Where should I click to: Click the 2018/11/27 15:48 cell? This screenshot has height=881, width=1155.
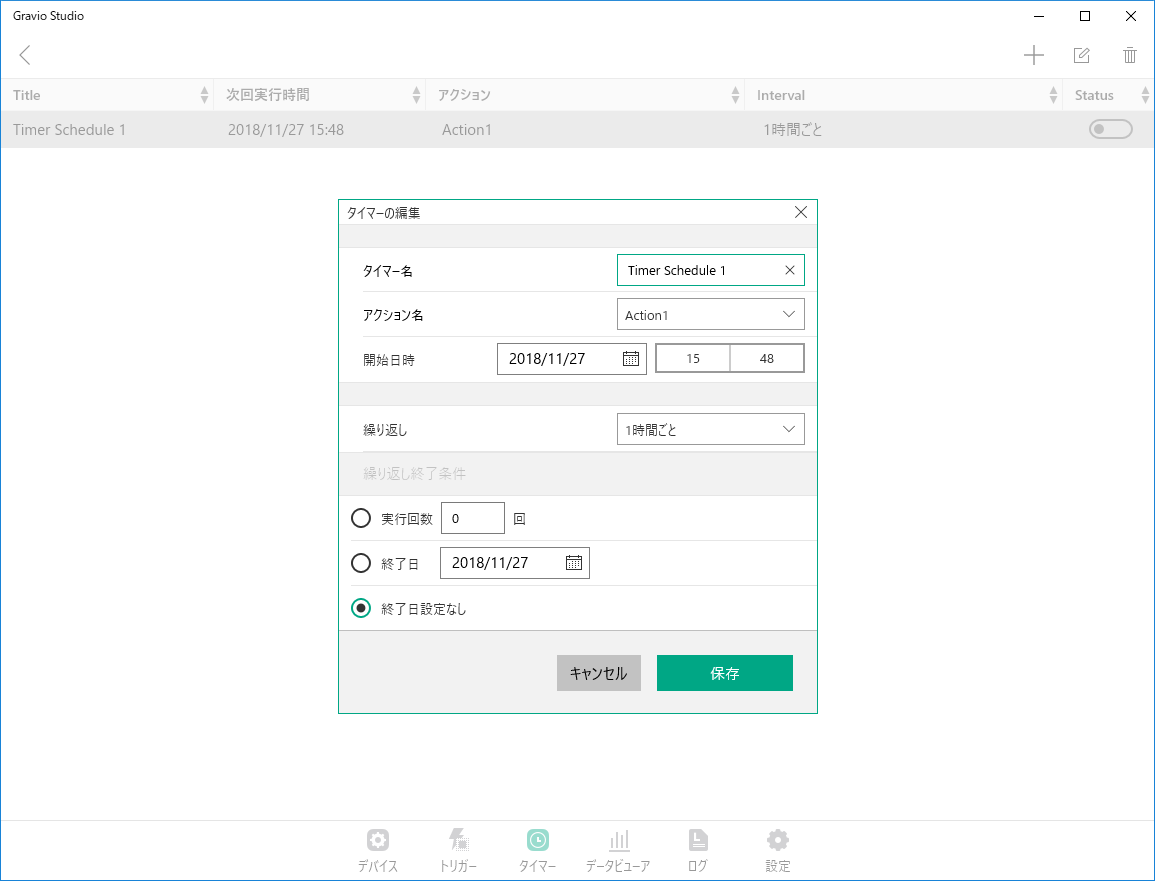(x=286, y=130)
